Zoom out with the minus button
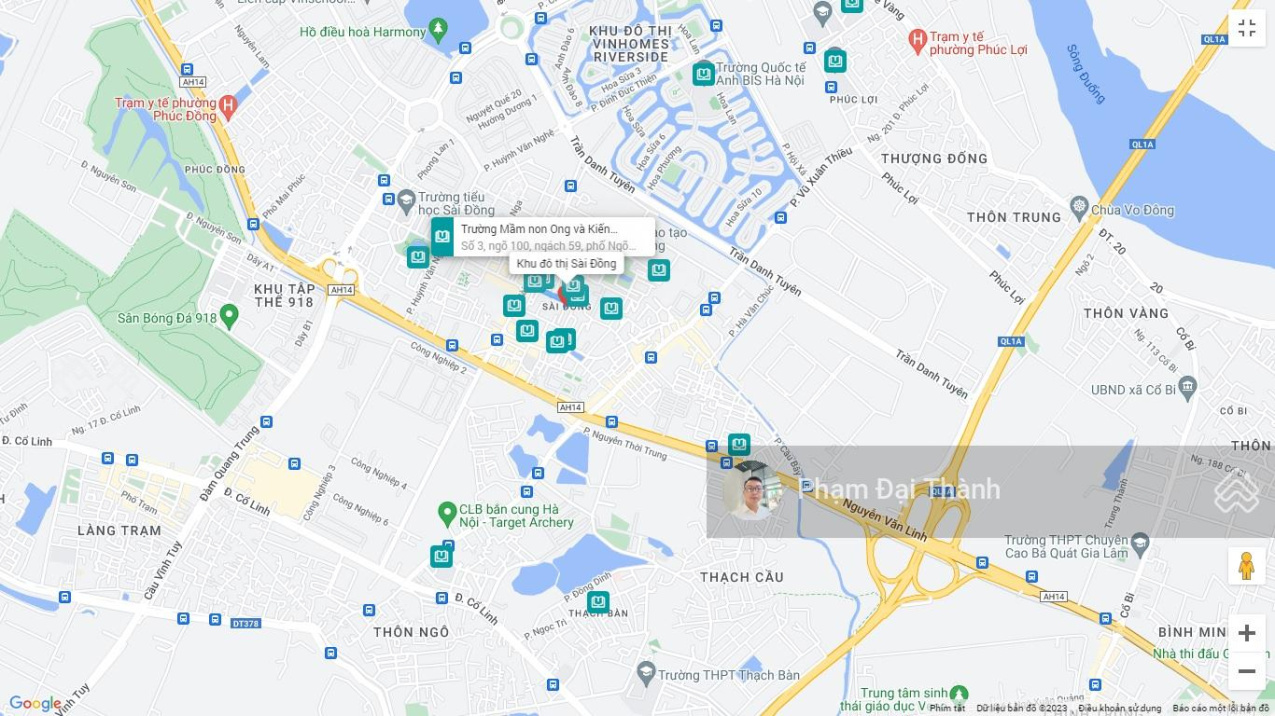The width and height of the screenshot is (1275, 716). (x=1246, y=671)
